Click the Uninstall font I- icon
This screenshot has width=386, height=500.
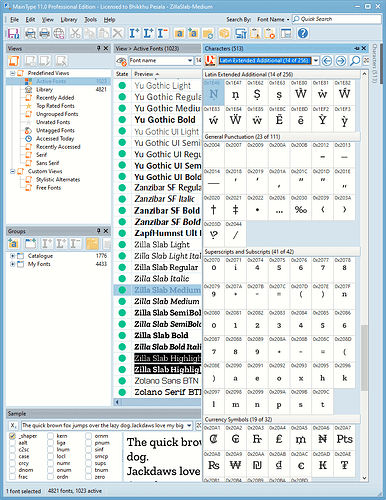(162, 33)
